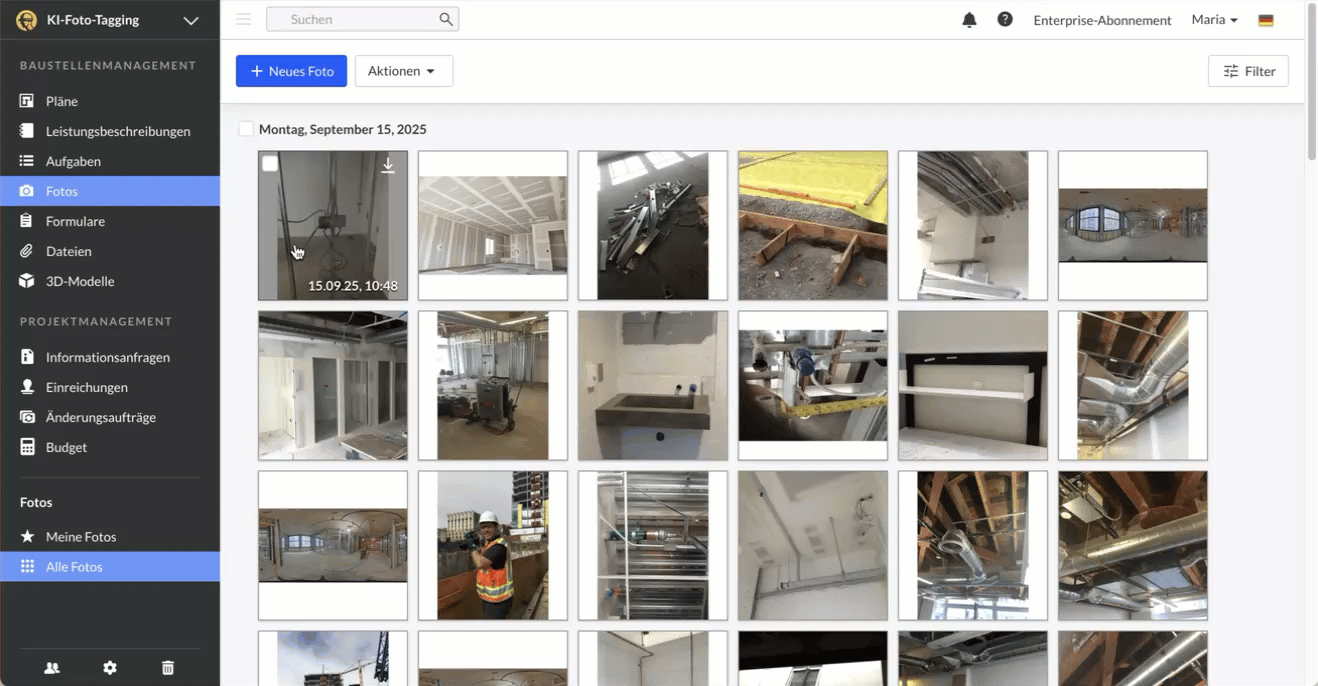1318x686 pixels.
Task: Click the Neues Foto button
Action: coord(291,71)
